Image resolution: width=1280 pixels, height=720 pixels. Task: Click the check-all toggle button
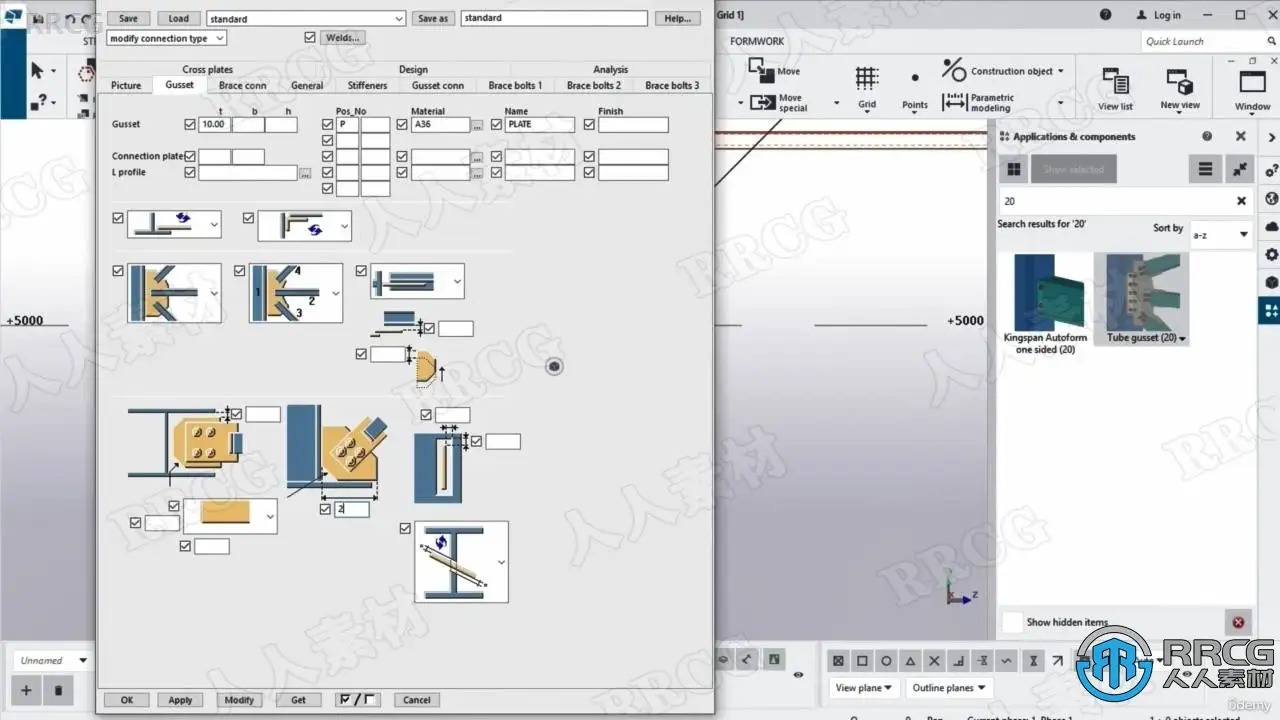pos(357,700)
